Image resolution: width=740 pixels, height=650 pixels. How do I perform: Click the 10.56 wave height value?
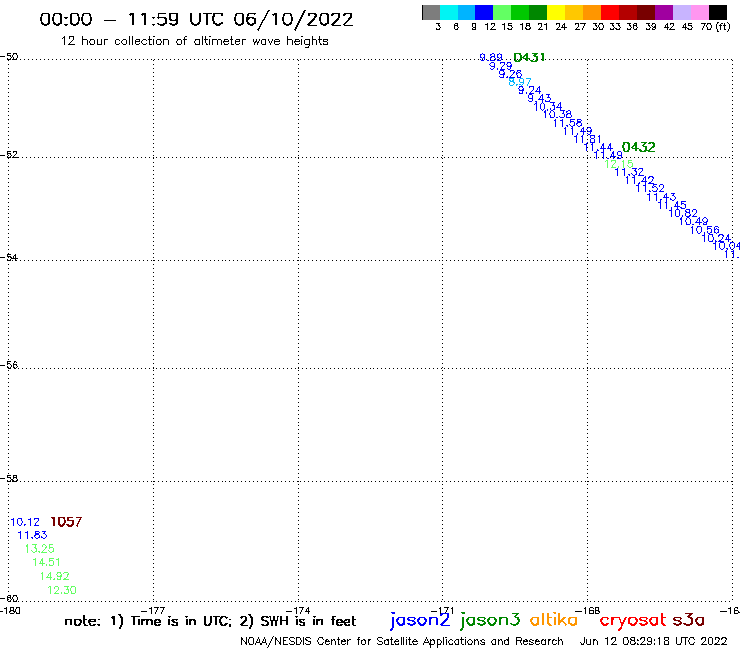705,230
